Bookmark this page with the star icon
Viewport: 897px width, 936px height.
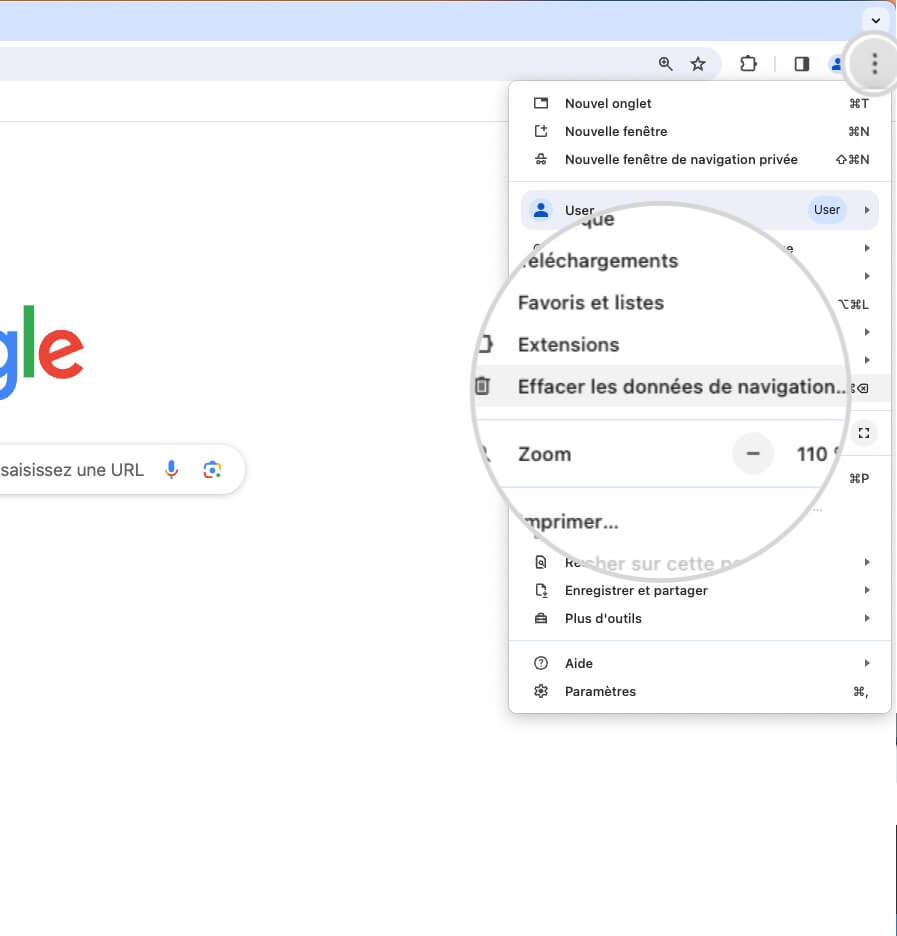tap(698, 63)
